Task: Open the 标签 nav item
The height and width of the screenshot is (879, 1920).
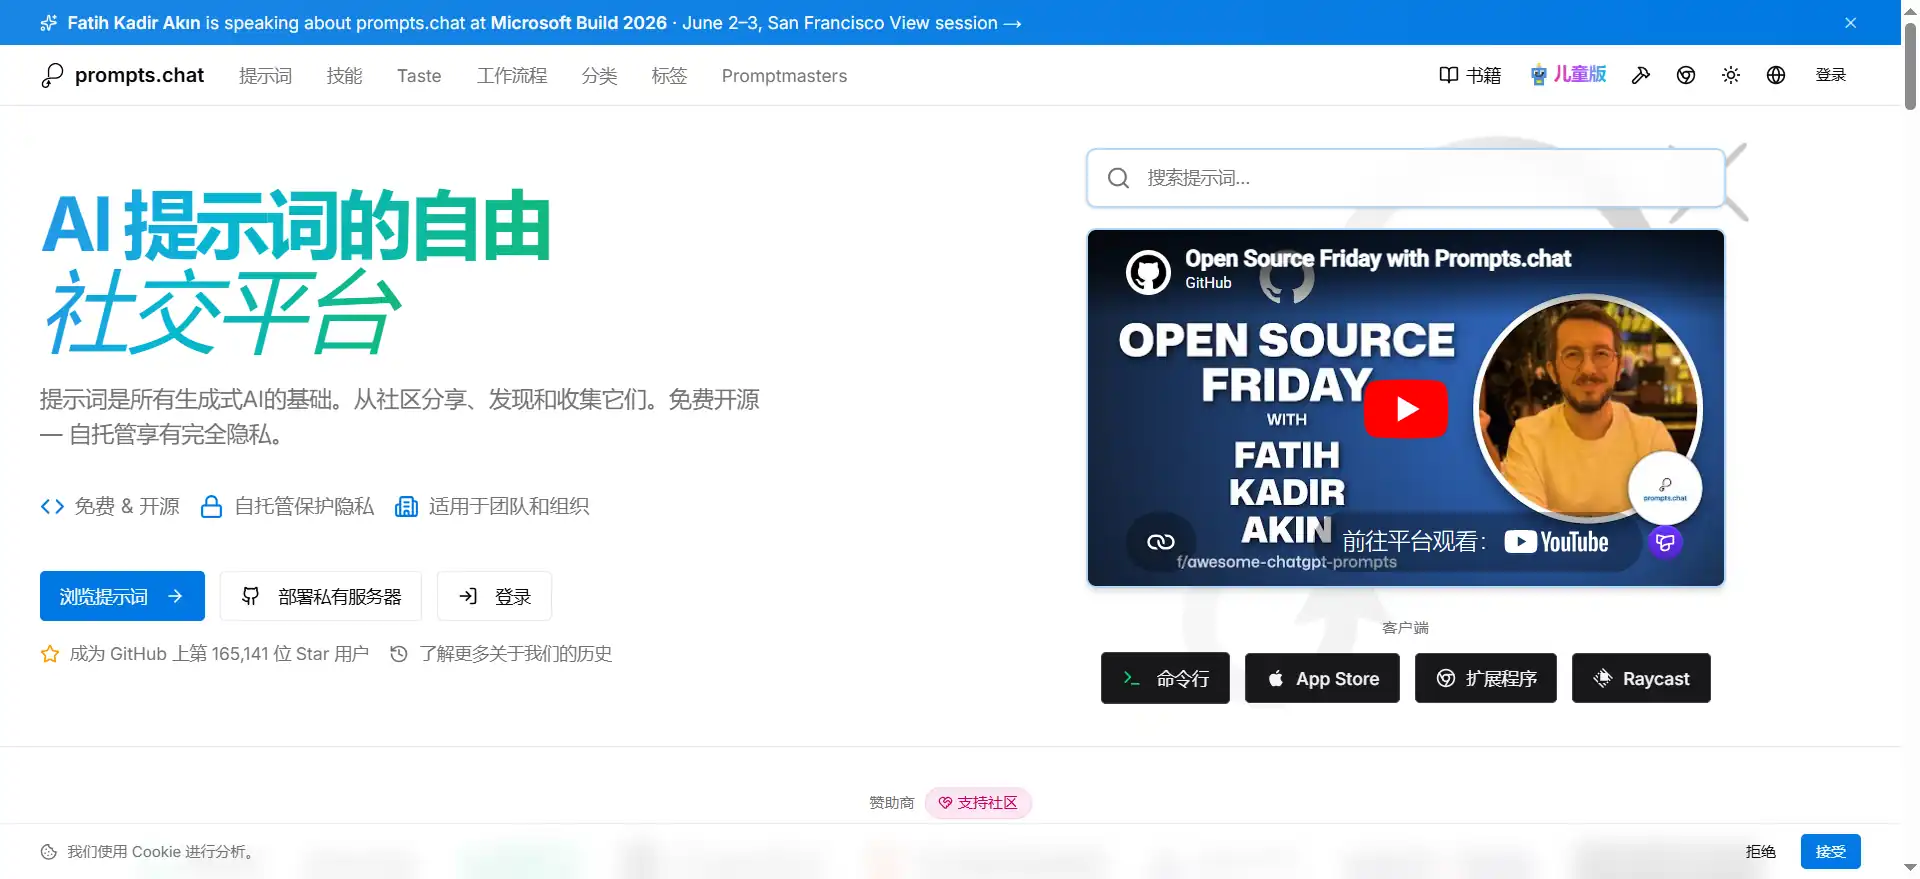Action: tap(669, 76)
